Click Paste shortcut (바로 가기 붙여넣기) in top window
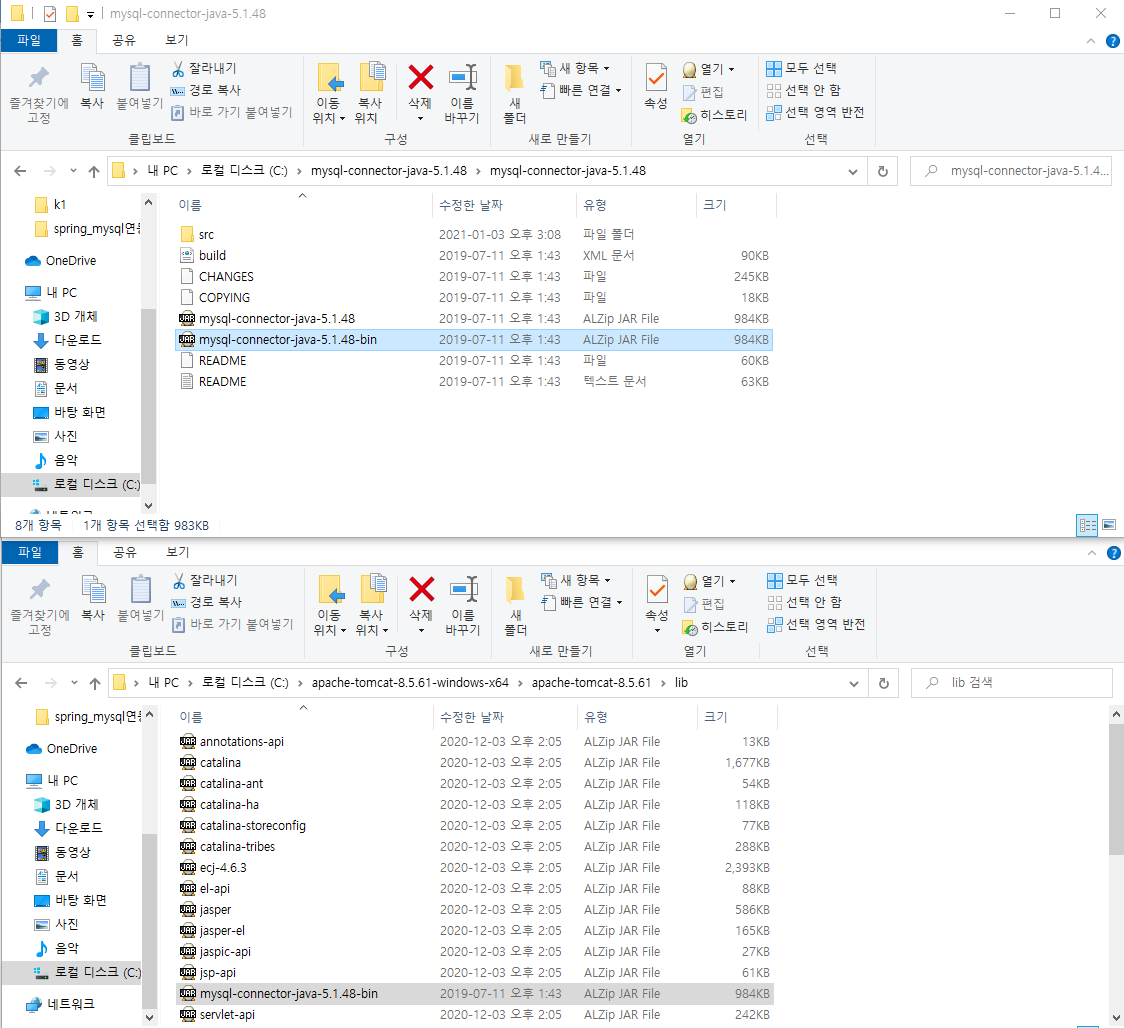Viewport: 1124px width, 1028px height. coord(232,113)
